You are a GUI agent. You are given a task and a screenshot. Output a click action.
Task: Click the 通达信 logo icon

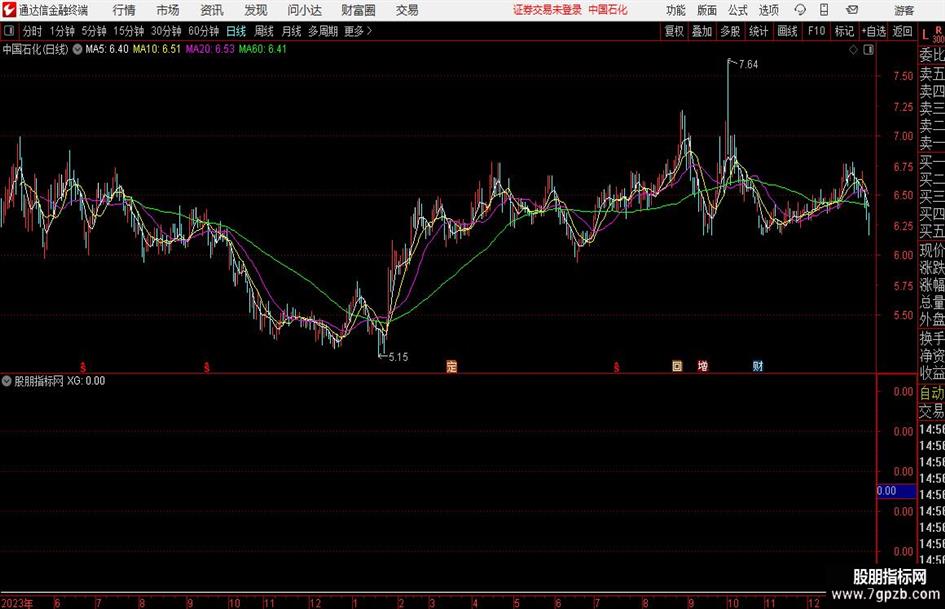[9, 10]
